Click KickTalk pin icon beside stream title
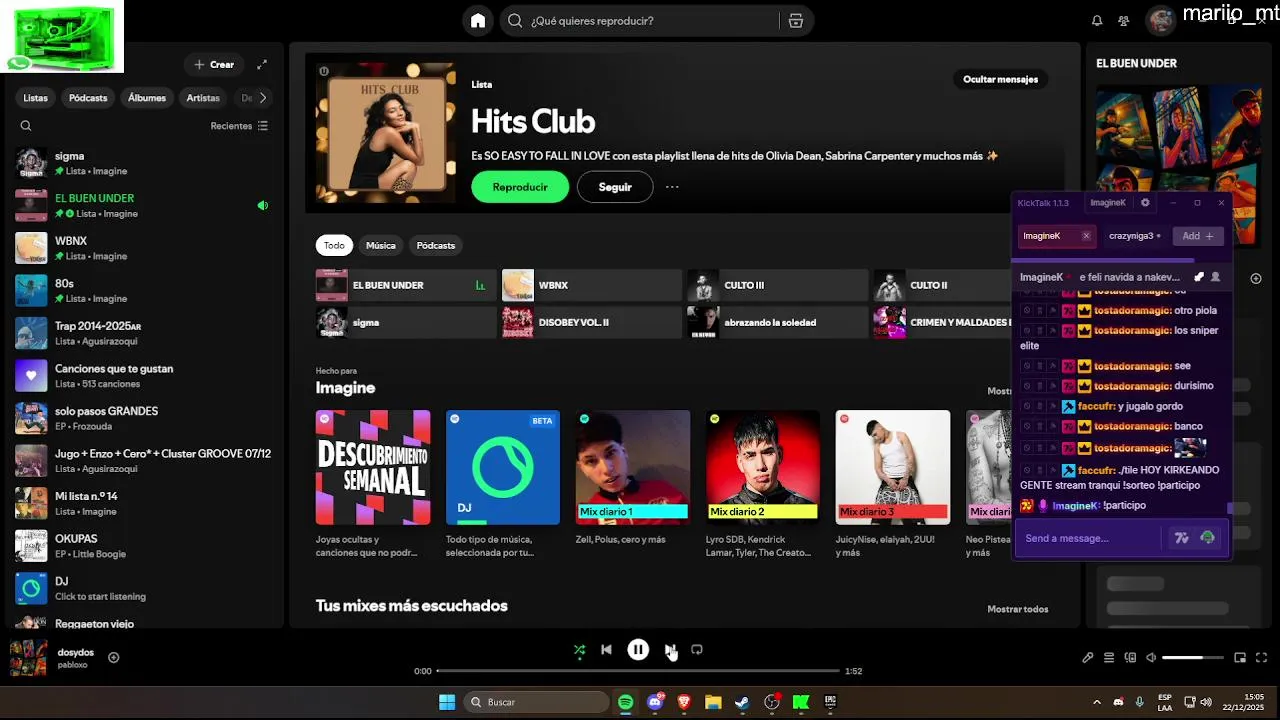The width and height of the screenshot is (1280, 720). tap(1199, 277)
